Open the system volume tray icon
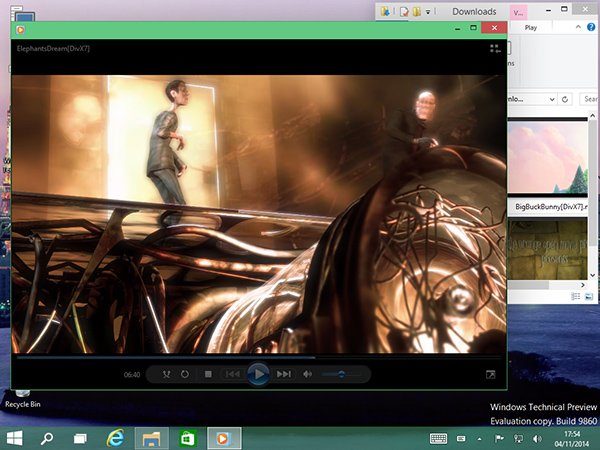 tap(537, 439)
